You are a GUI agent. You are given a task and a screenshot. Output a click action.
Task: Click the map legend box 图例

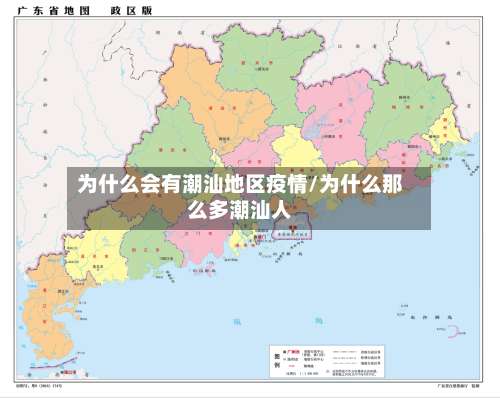[x=327, y=361]
